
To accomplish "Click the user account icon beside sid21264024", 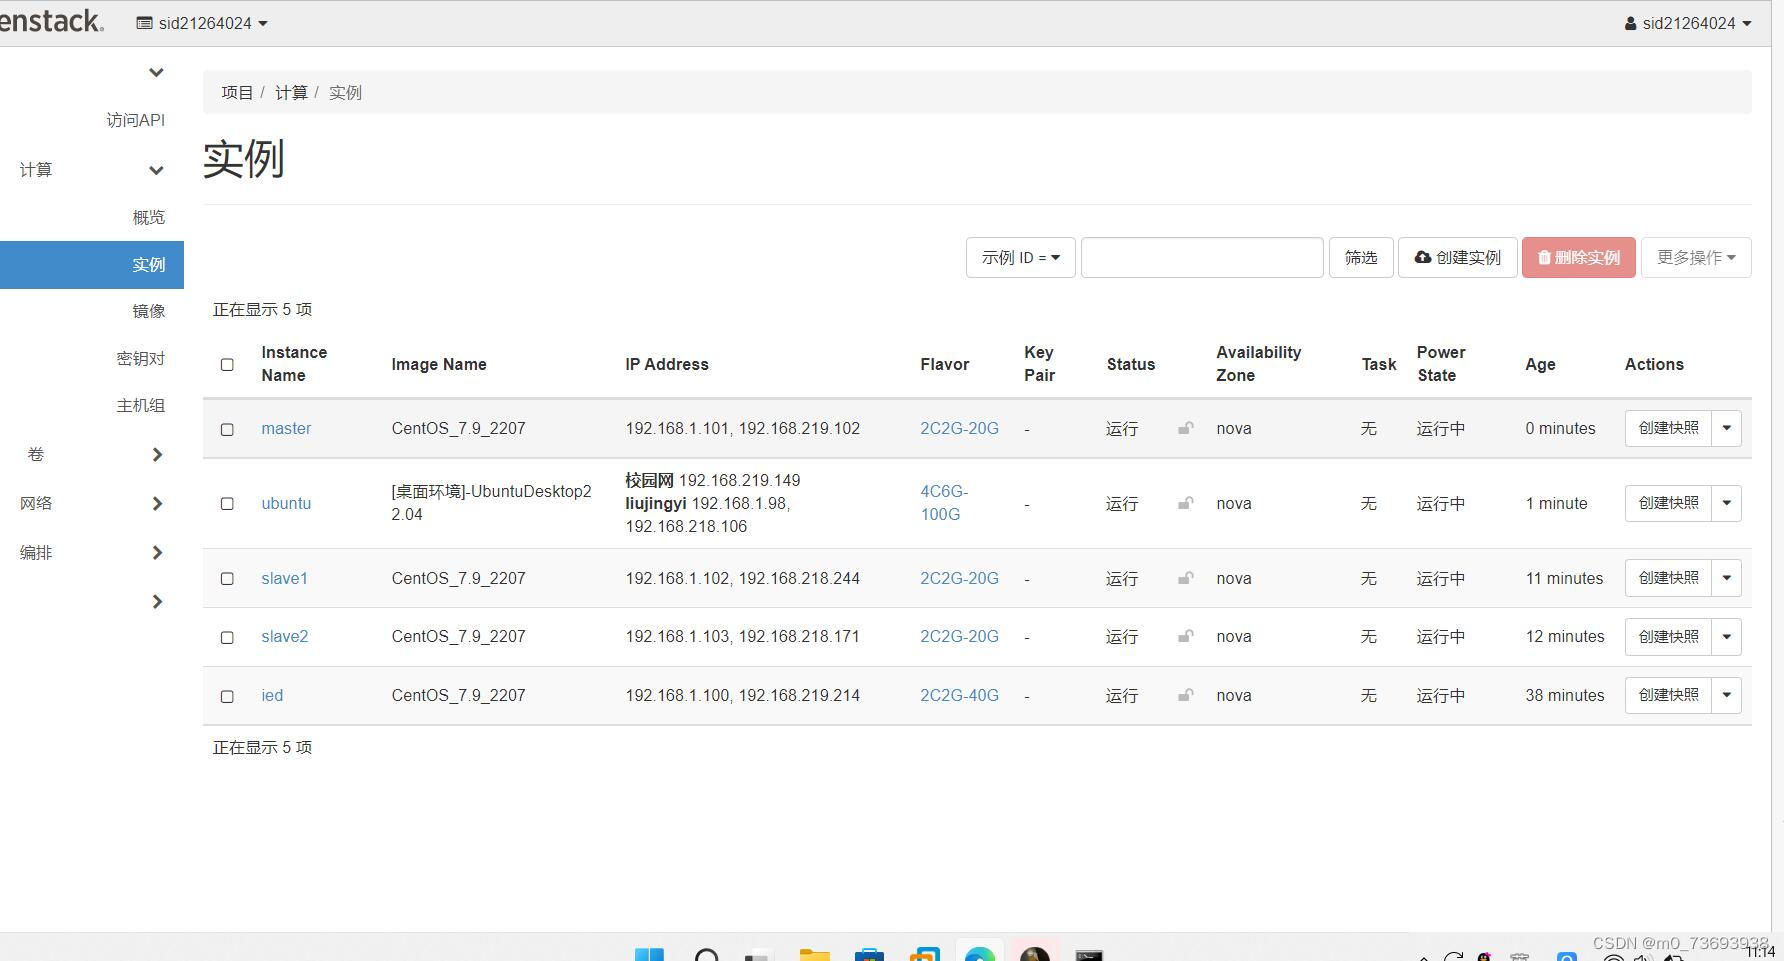I will point(1632,22).
